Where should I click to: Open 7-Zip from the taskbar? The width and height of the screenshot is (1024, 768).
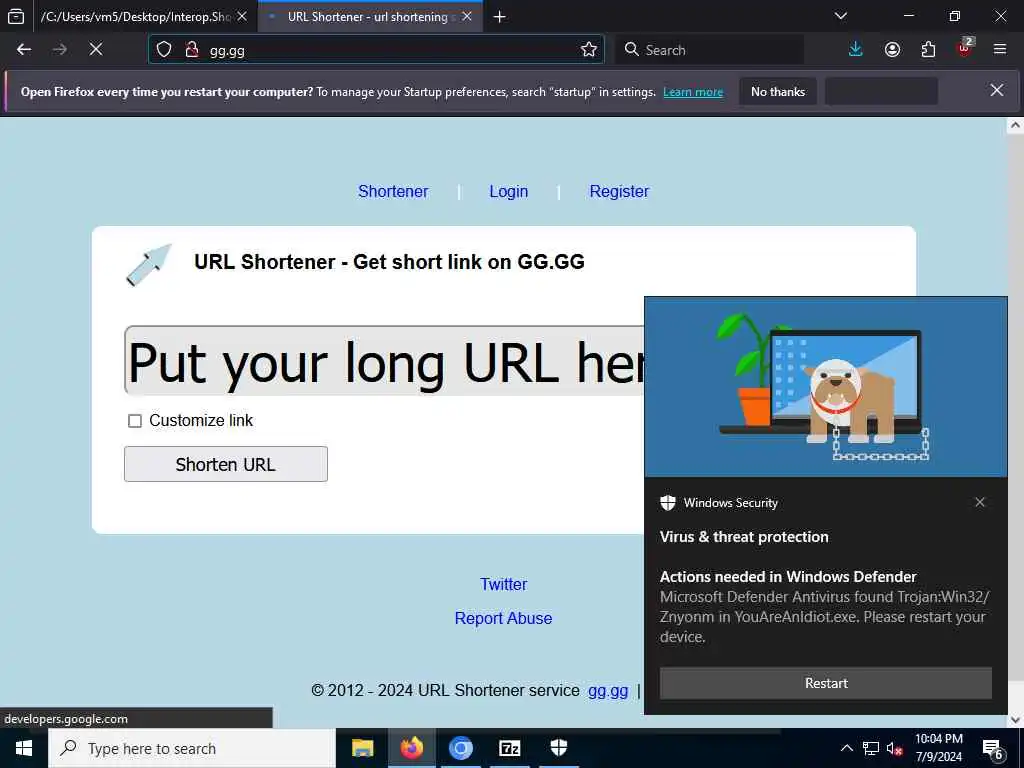509,748
